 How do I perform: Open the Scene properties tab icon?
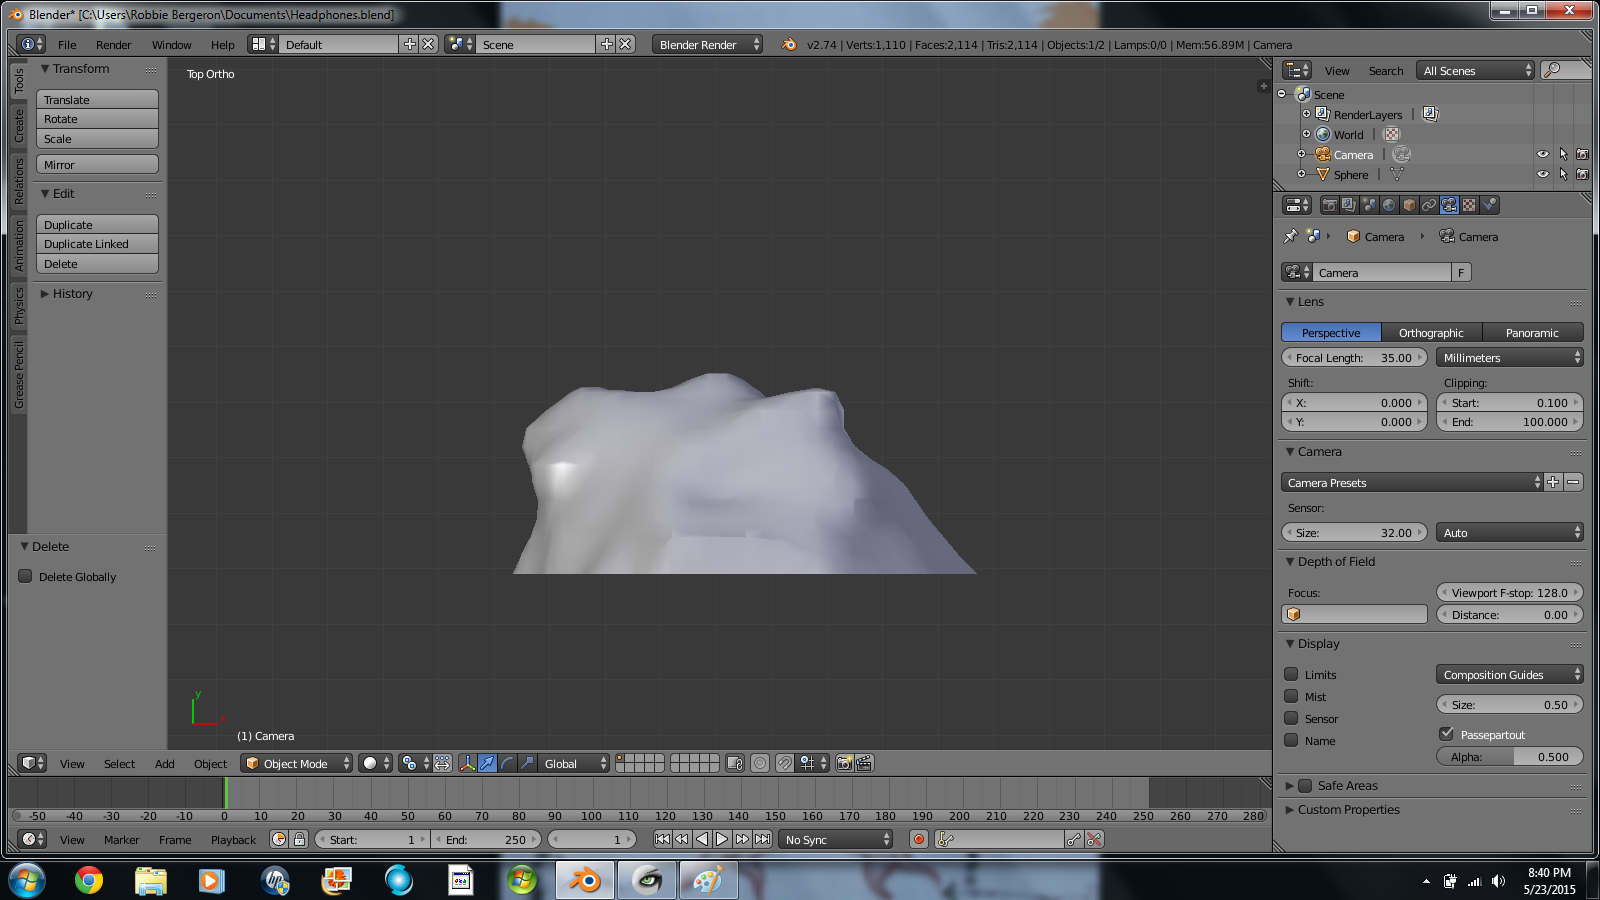pyautogui.click(x=1369, y=205)
